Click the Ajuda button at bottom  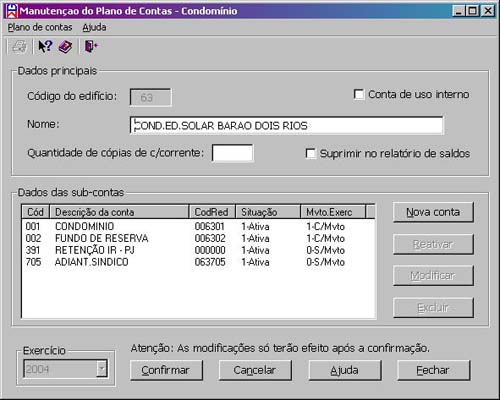345,370
